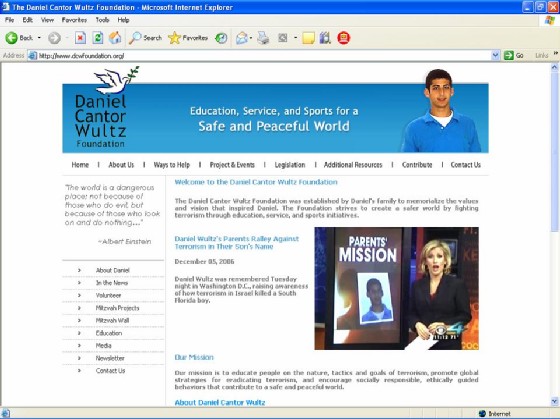Screen dimensions: 560x419
Task: Click the IE title bar page icon
Action: (5, 7)
